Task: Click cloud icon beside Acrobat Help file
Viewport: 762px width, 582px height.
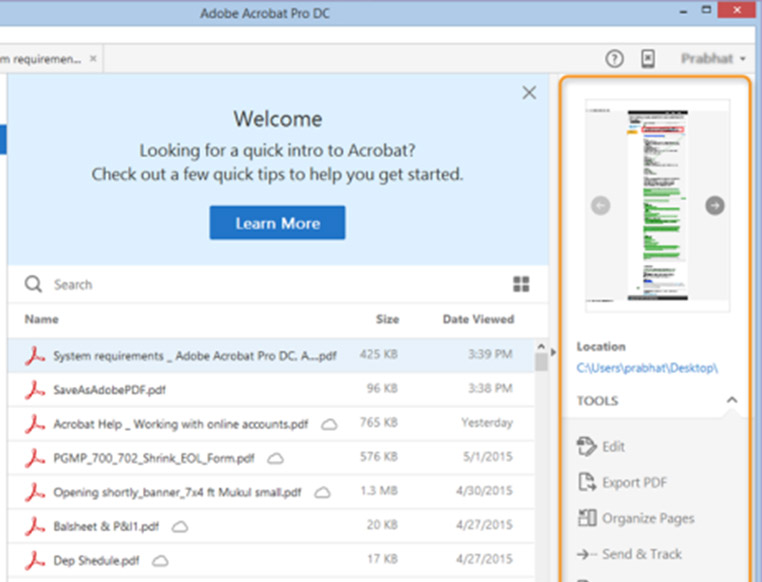Action: tap(329, 425)
